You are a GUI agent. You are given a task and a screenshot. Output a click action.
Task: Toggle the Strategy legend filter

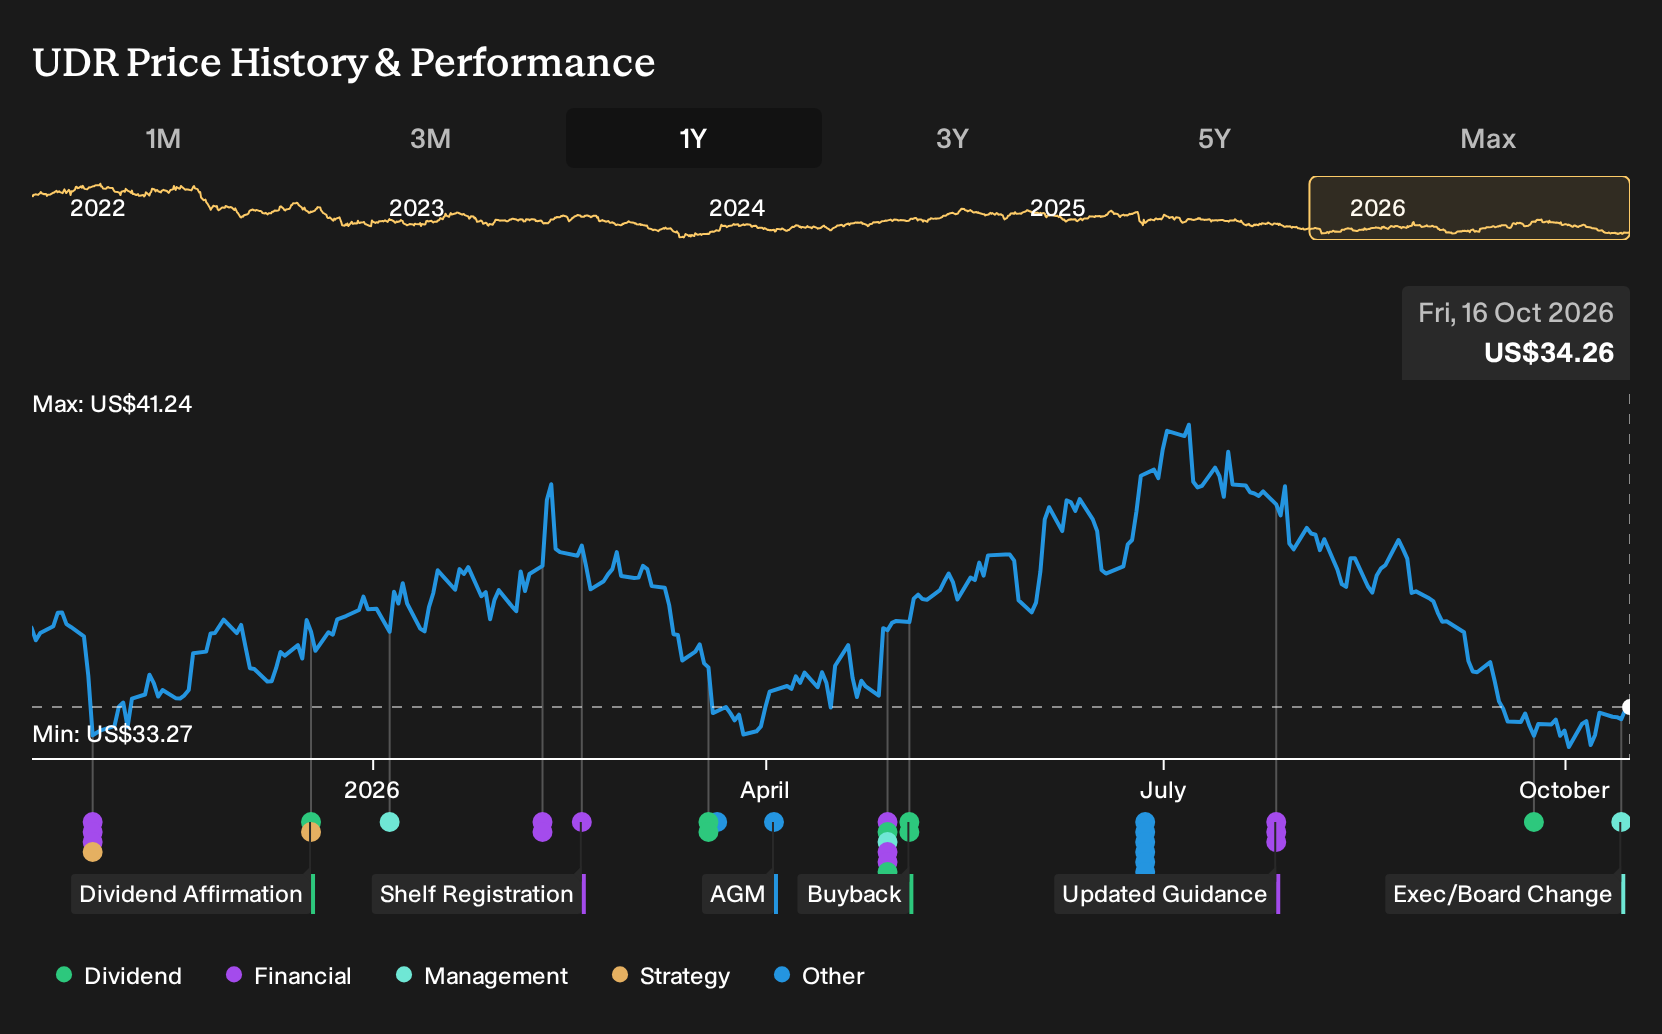coord(671,976)
